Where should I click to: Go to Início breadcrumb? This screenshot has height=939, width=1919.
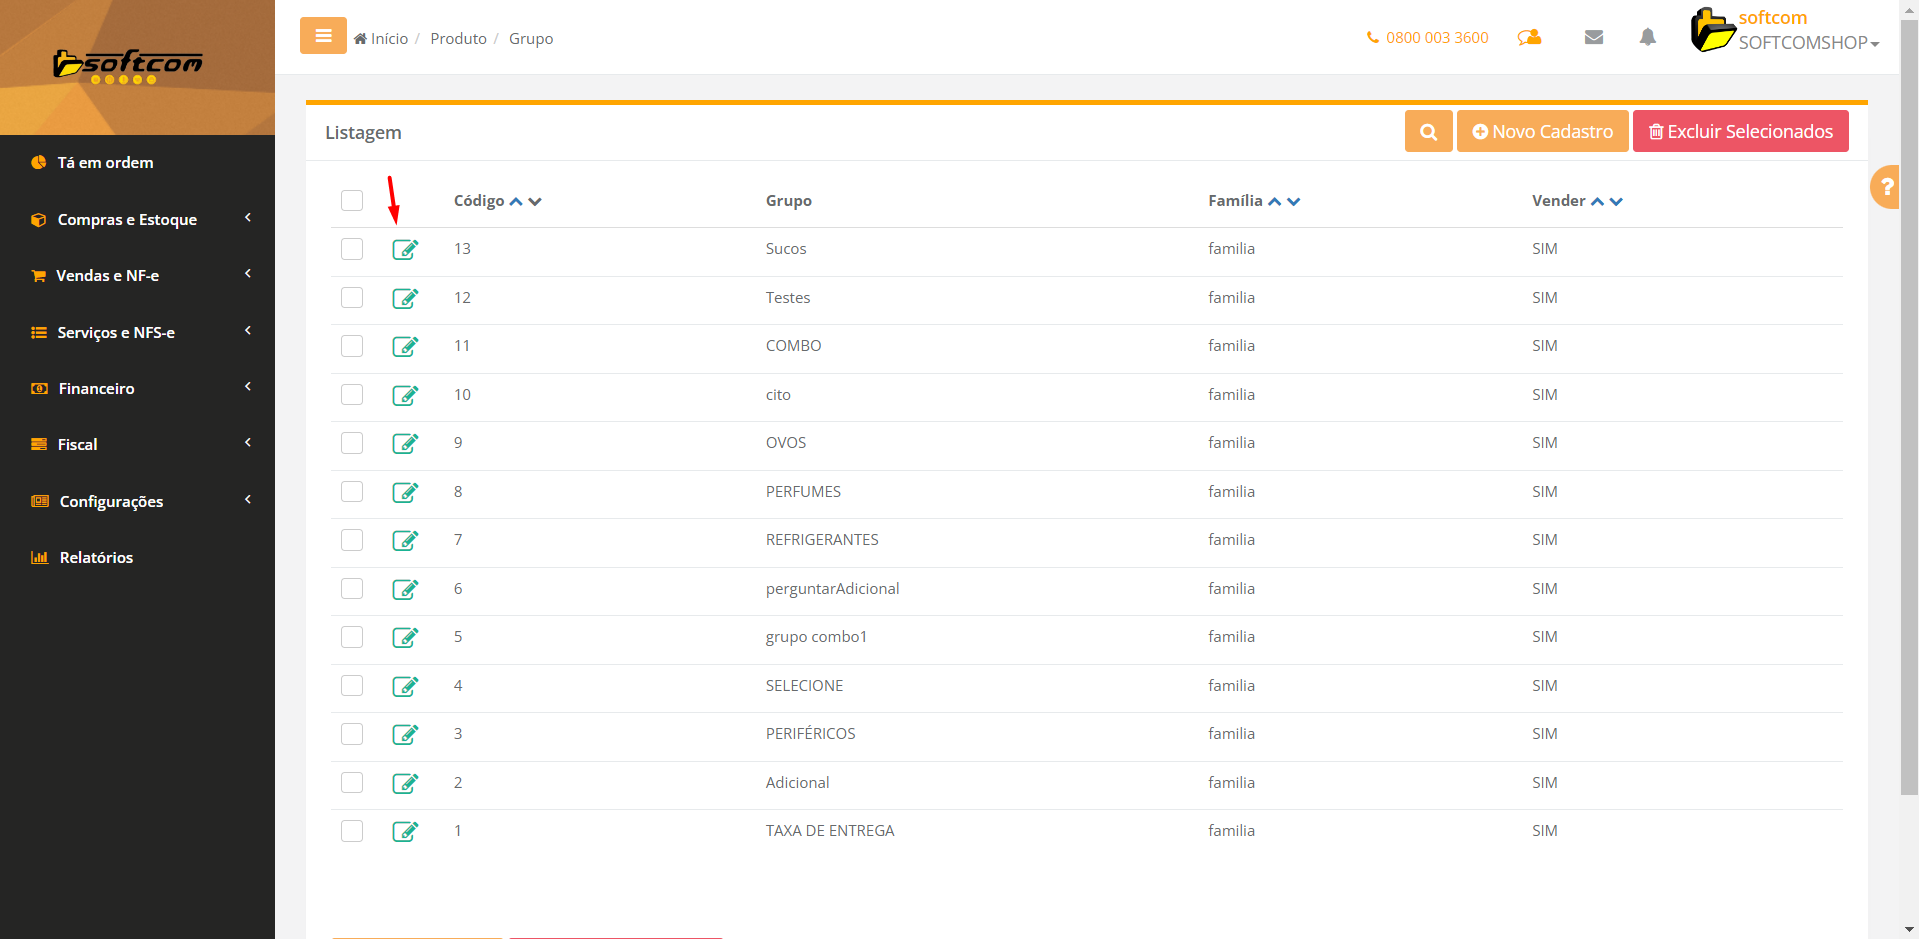[381, 38]
